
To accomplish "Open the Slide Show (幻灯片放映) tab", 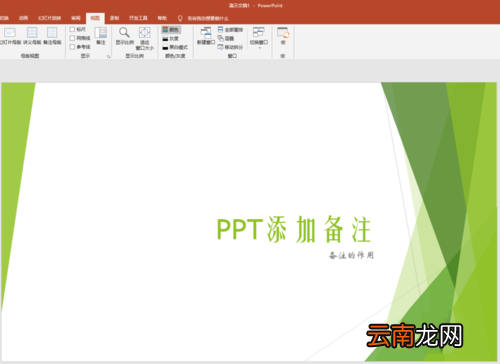I will 50,18.
